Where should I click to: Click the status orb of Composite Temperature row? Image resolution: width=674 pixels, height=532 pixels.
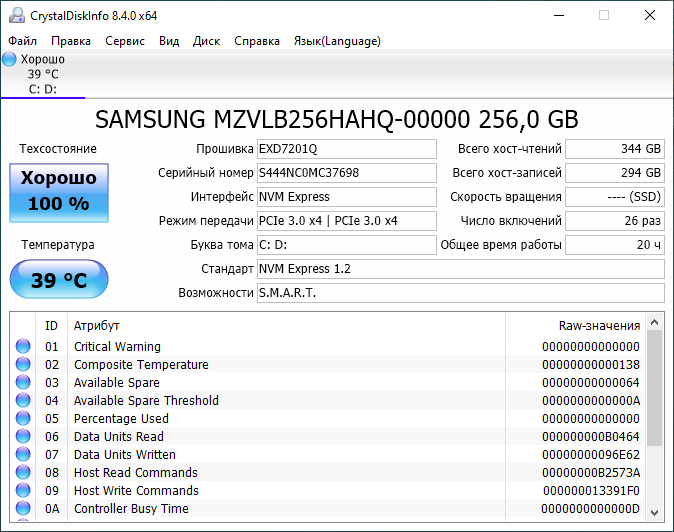pyautogui.click(x=23, y=364)
